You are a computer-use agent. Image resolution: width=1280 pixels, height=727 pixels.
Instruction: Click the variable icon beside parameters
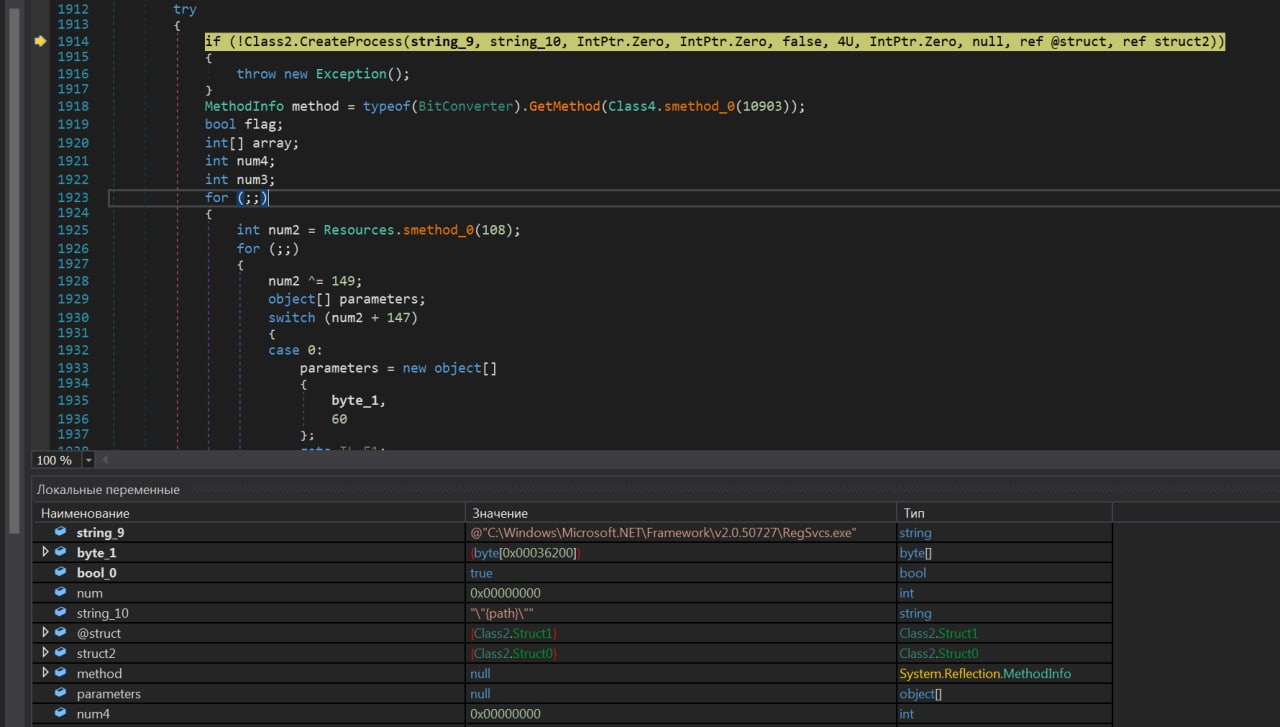[x=60, y=694]
